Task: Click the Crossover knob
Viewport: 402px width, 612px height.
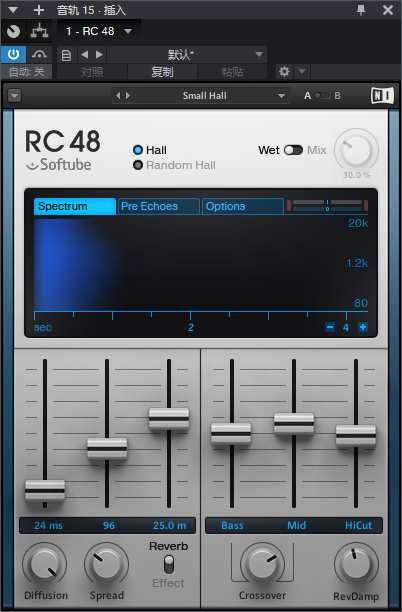Action: point(262,564)
